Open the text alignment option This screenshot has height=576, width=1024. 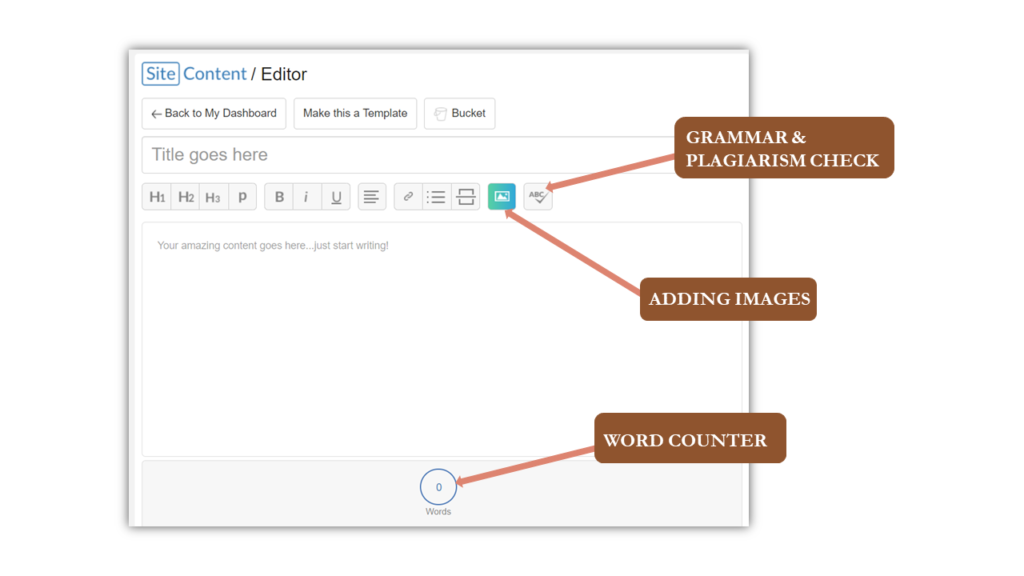372,197
